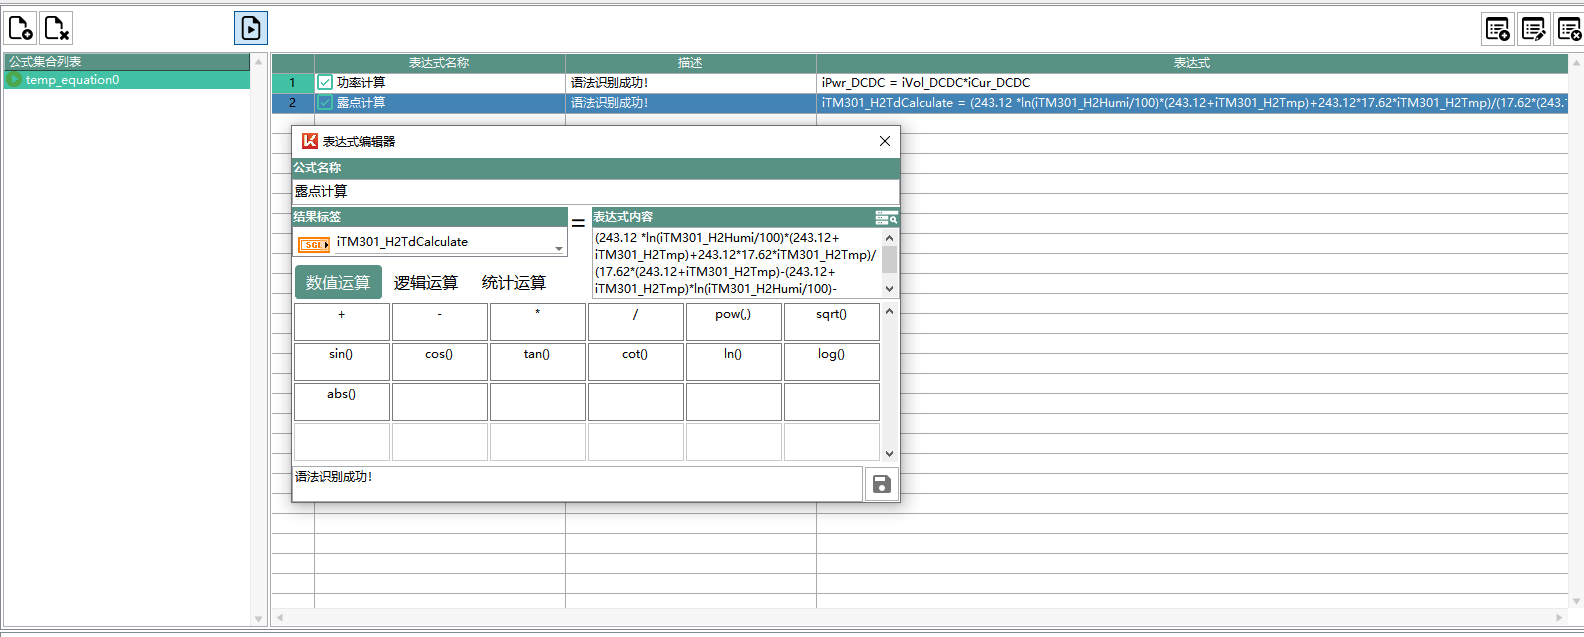Click the delete formula set icon

coord(57,28)
